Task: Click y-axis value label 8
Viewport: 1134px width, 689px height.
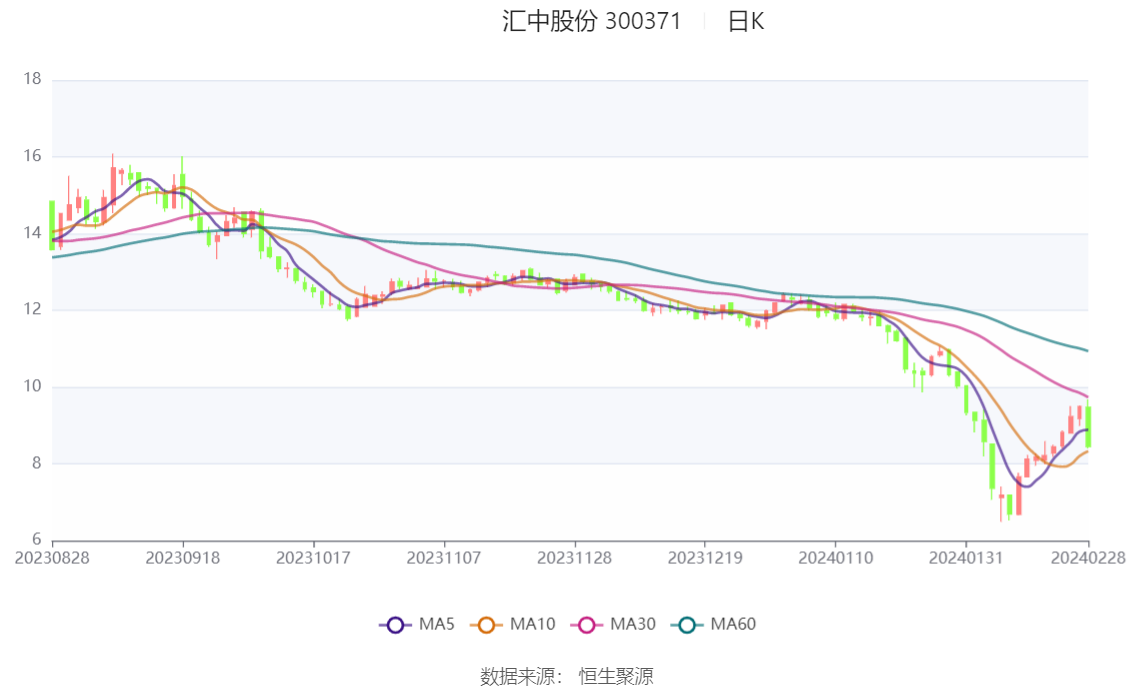Action: tap(36, 463)
